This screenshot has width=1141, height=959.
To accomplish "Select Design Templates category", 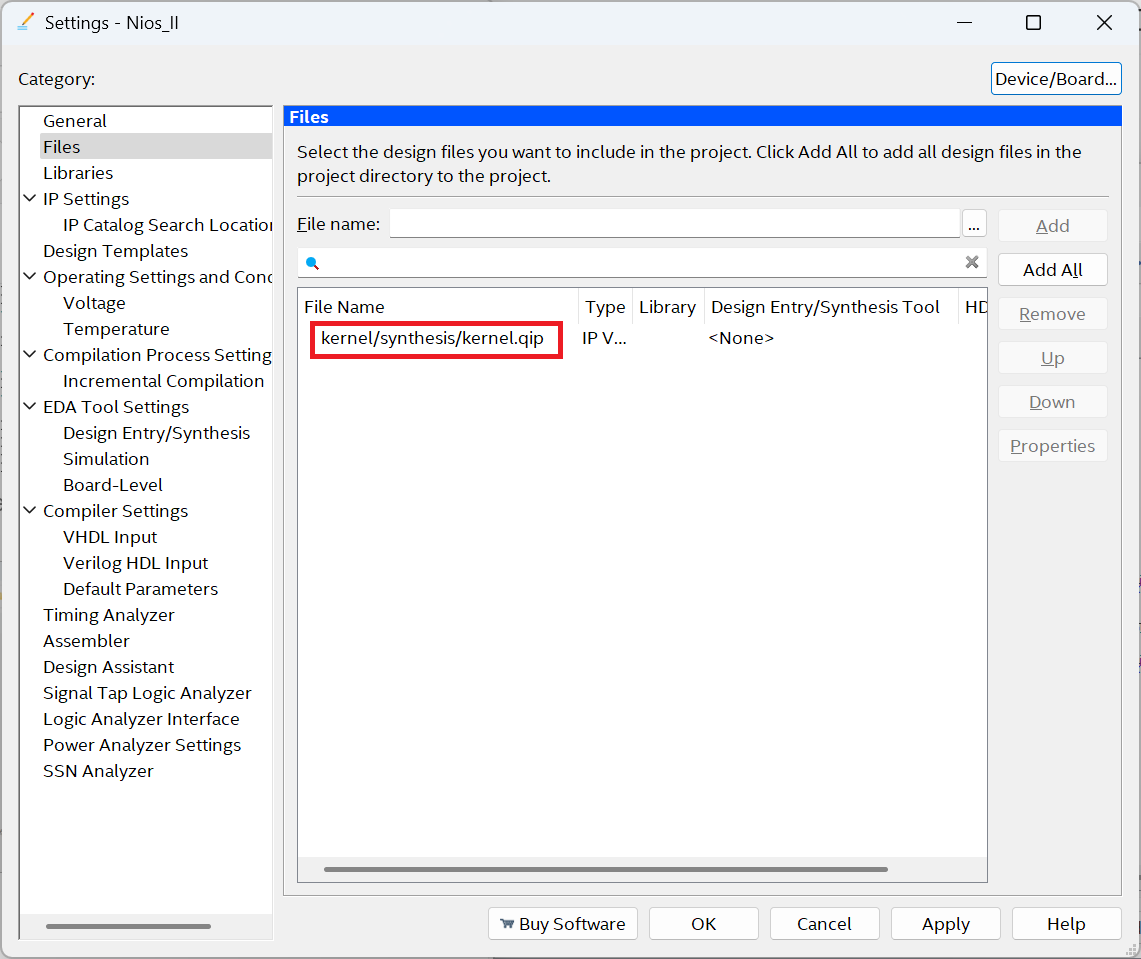I will 115,251.
